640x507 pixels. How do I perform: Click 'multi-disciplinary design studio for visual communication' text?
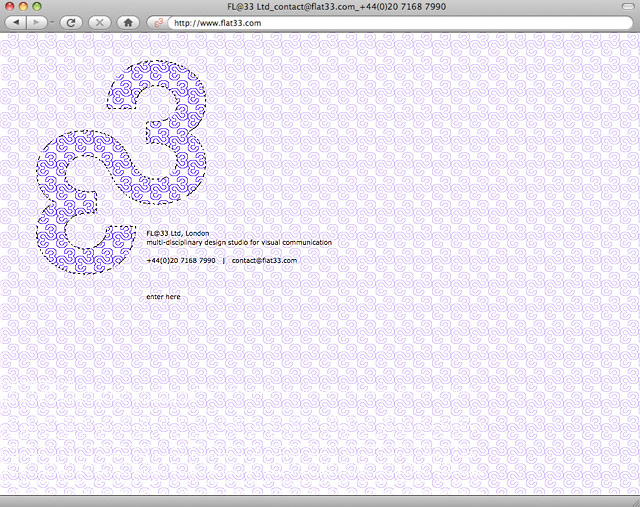pos(239,242)
